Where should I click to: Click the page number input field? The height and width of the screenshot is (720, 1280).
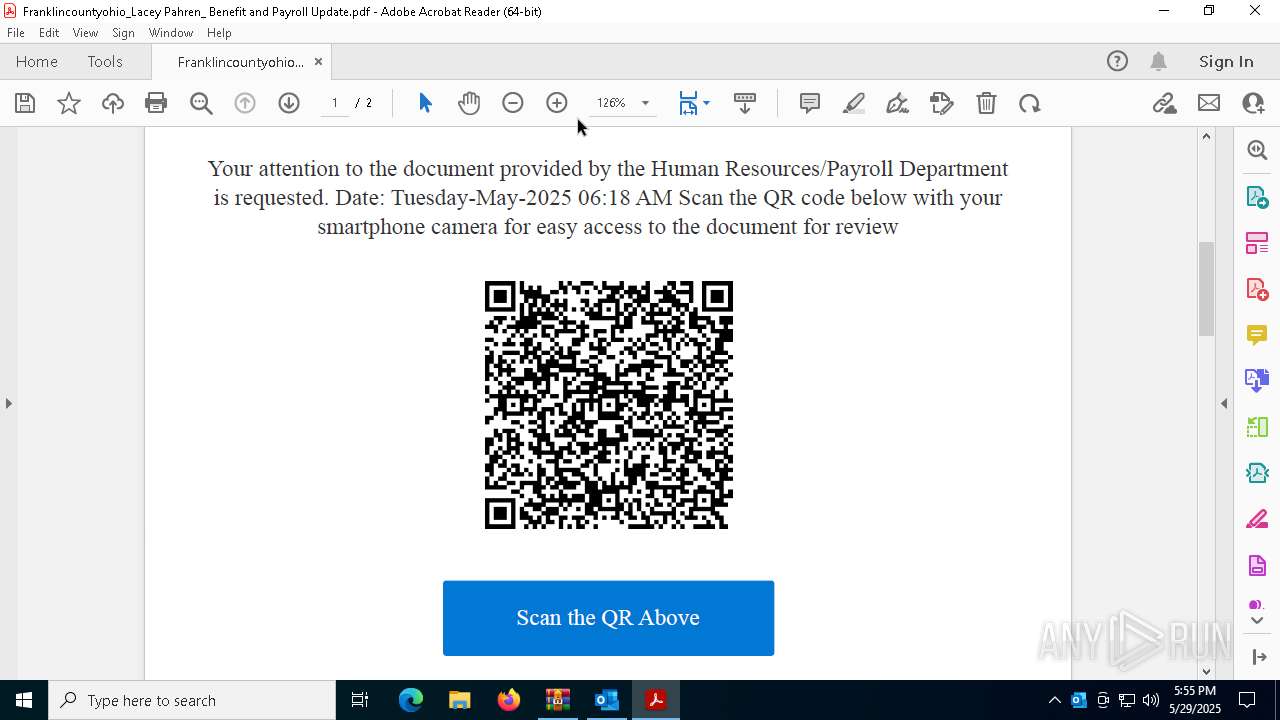pyautogui.click(x=335, y=103)
